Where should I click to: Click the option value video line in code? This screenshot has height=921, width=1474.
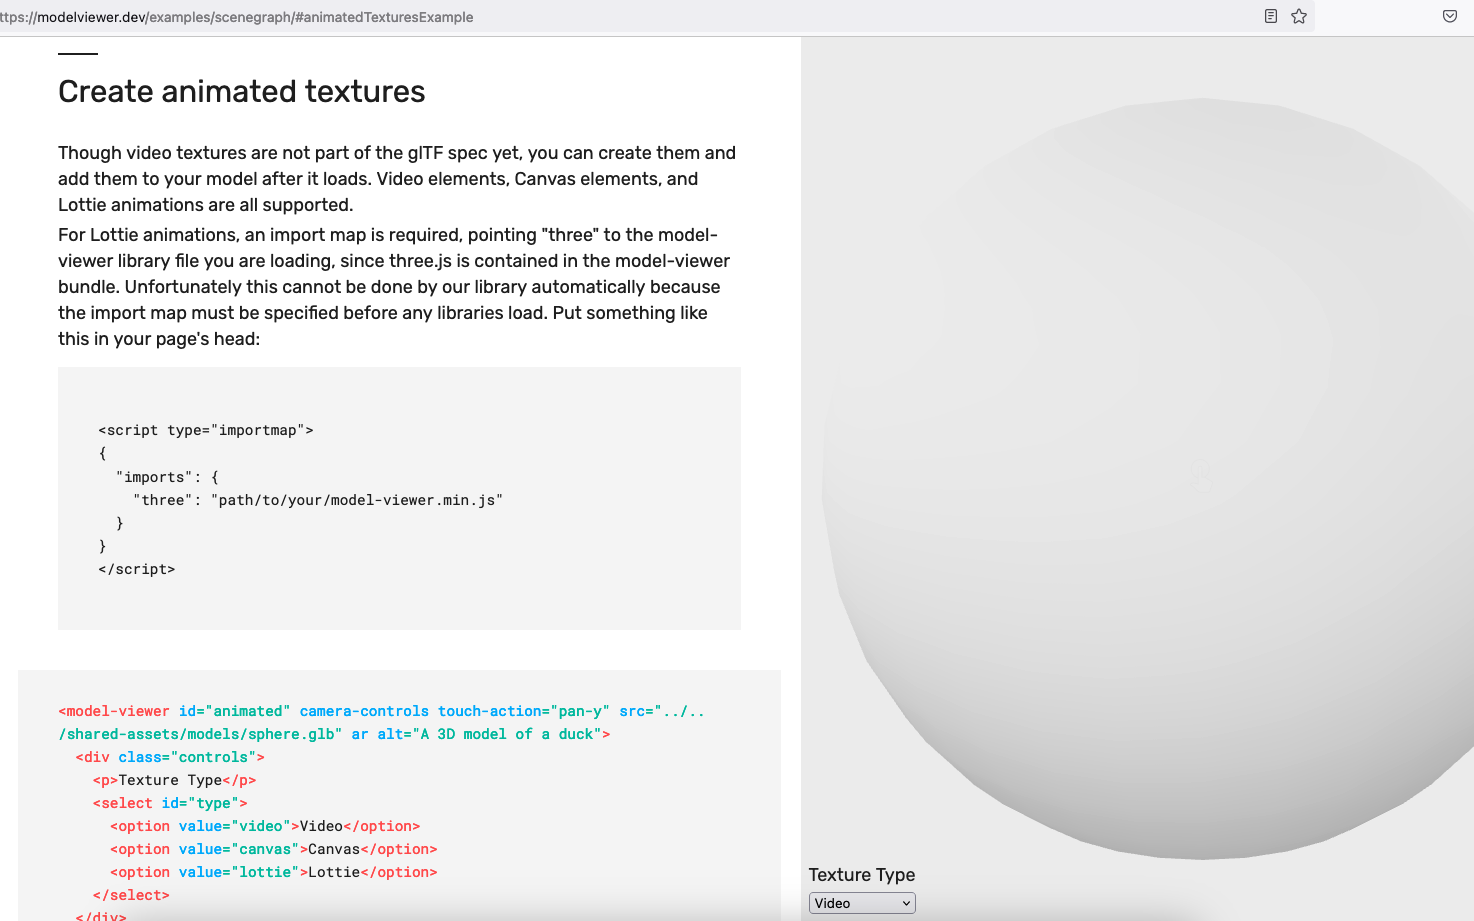265,825
